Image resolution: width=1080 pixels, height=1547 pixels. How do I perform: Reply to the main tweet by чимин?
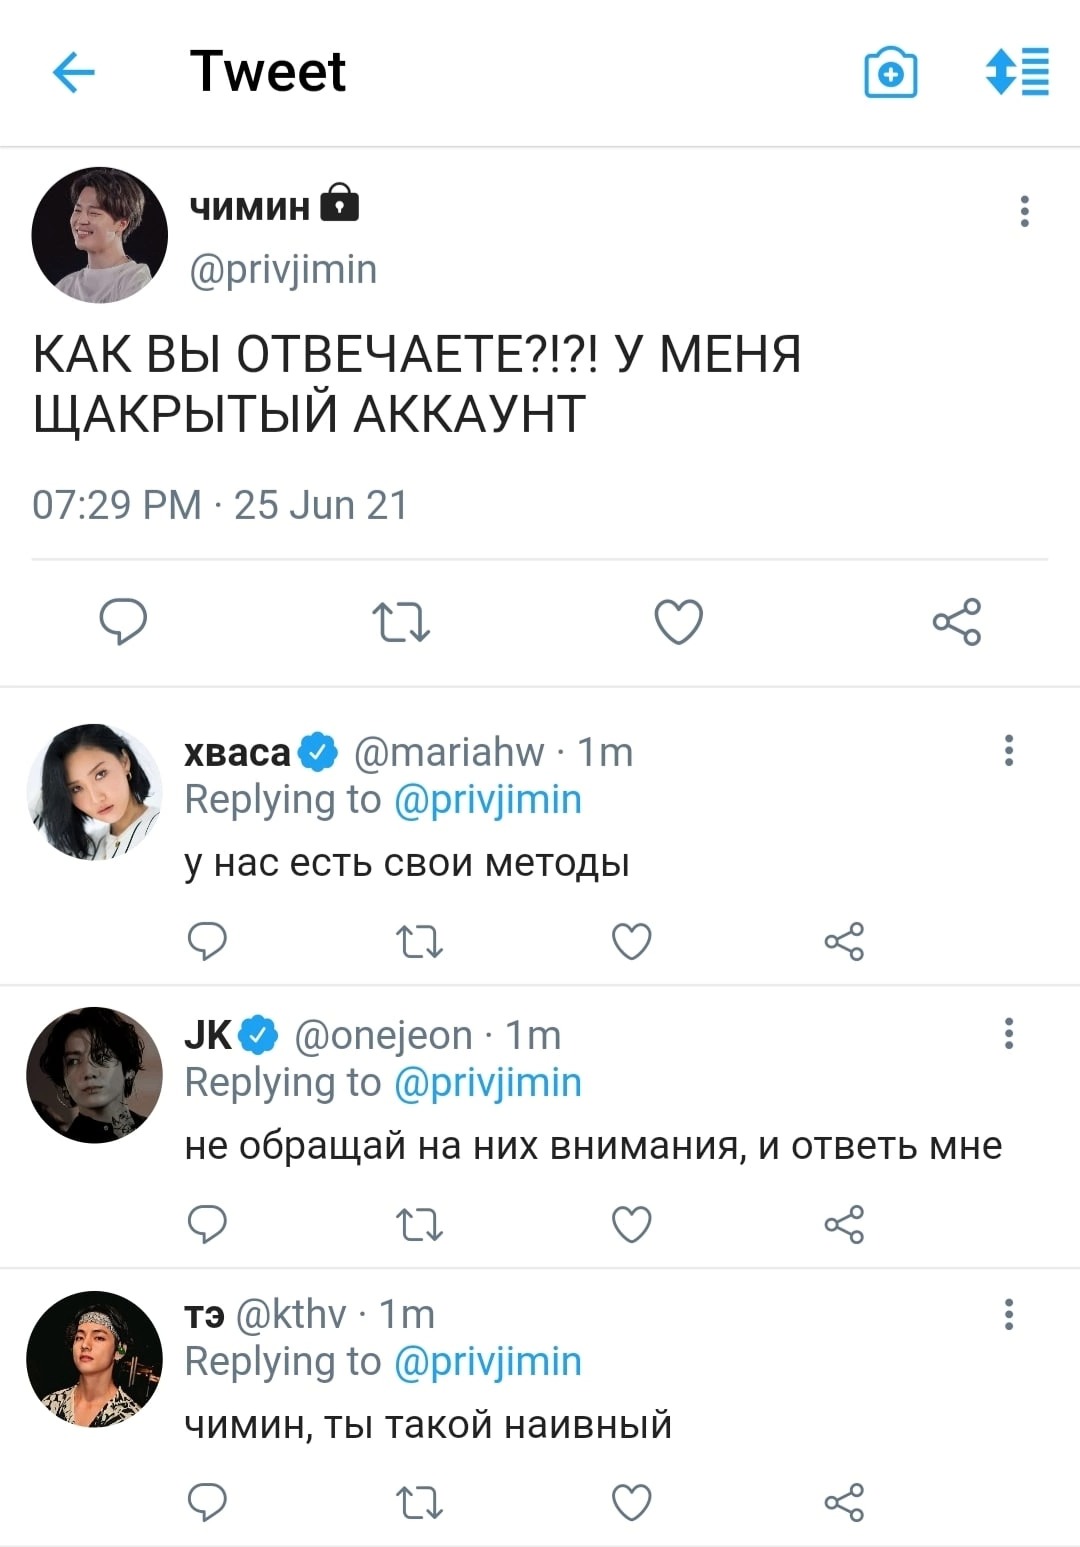pyautogui.click(x=123, y=621)
